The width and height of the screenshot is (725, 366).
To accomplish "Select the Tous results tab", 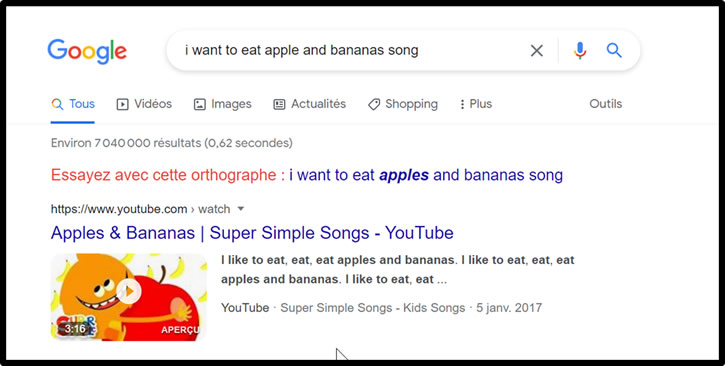I will click(73, 104).
